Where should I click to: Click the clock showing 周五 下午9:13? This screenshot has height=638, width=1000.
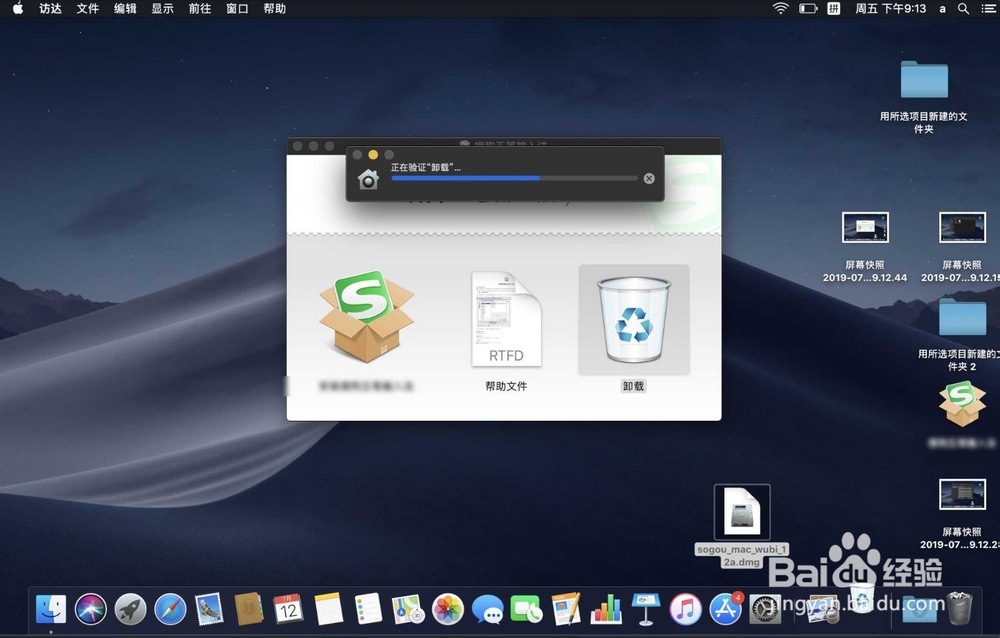pos(890,8)
